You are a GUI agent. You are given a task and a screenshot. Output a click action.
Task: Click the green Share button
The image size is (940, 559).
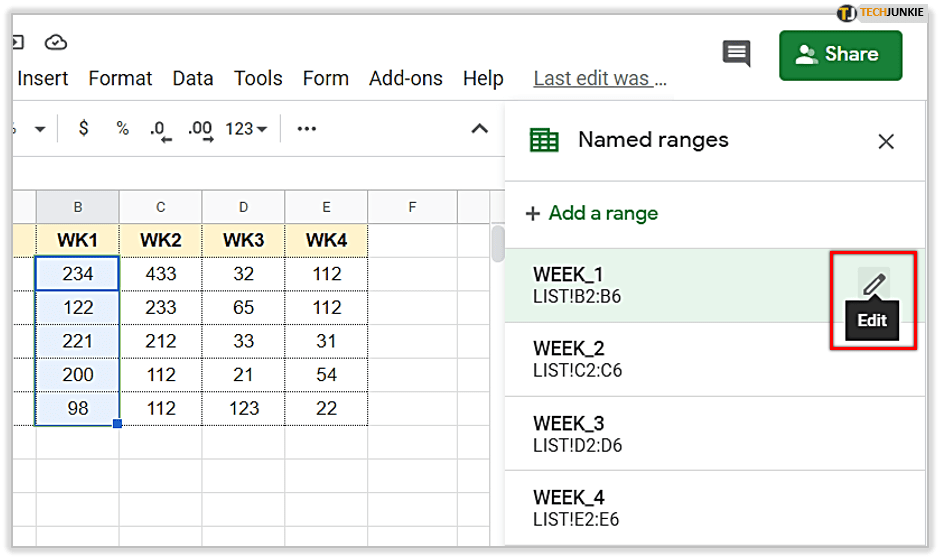[x=840, y=55]
